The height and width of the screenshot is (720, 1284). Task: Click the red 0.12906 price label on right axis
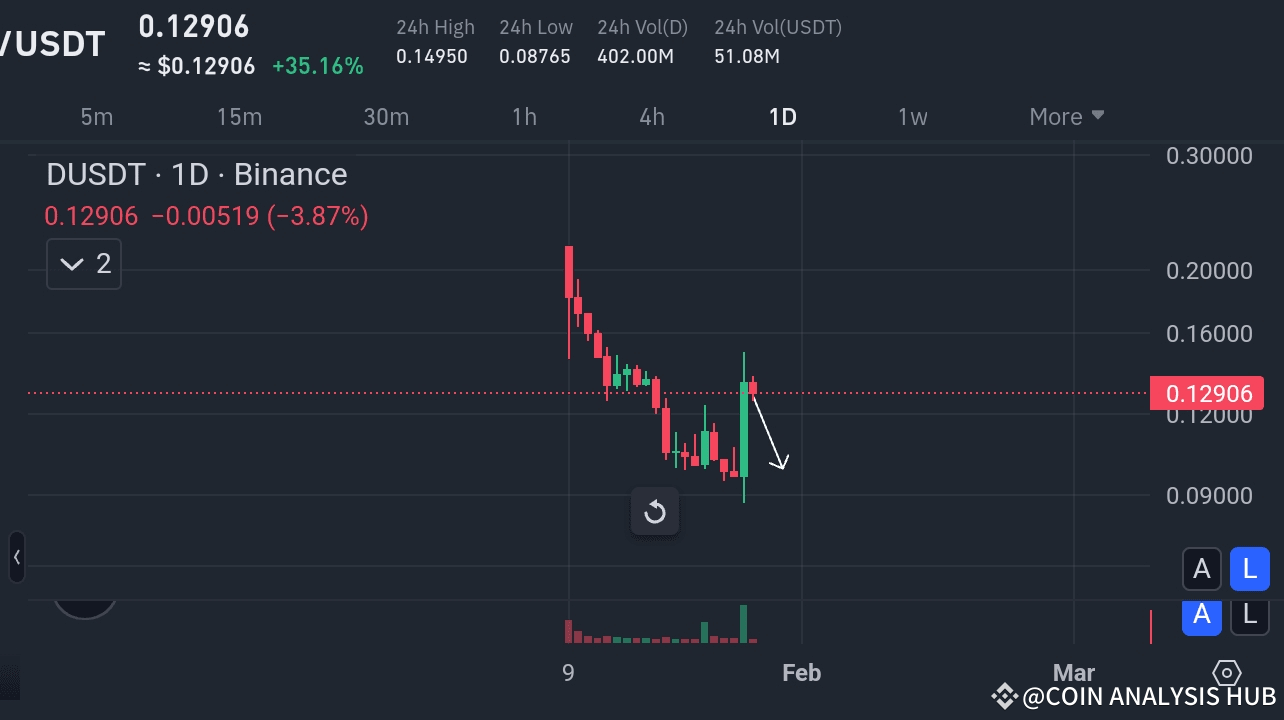(x=1208, y=394)
